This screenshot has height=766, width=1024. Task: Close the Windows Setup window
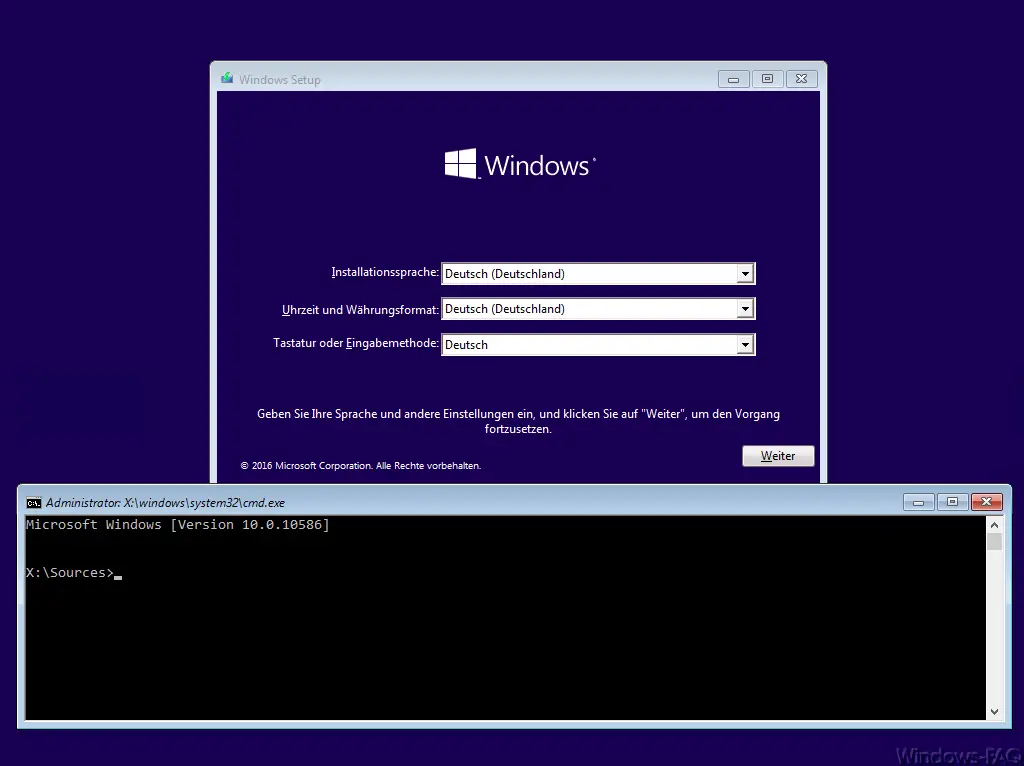801,79
